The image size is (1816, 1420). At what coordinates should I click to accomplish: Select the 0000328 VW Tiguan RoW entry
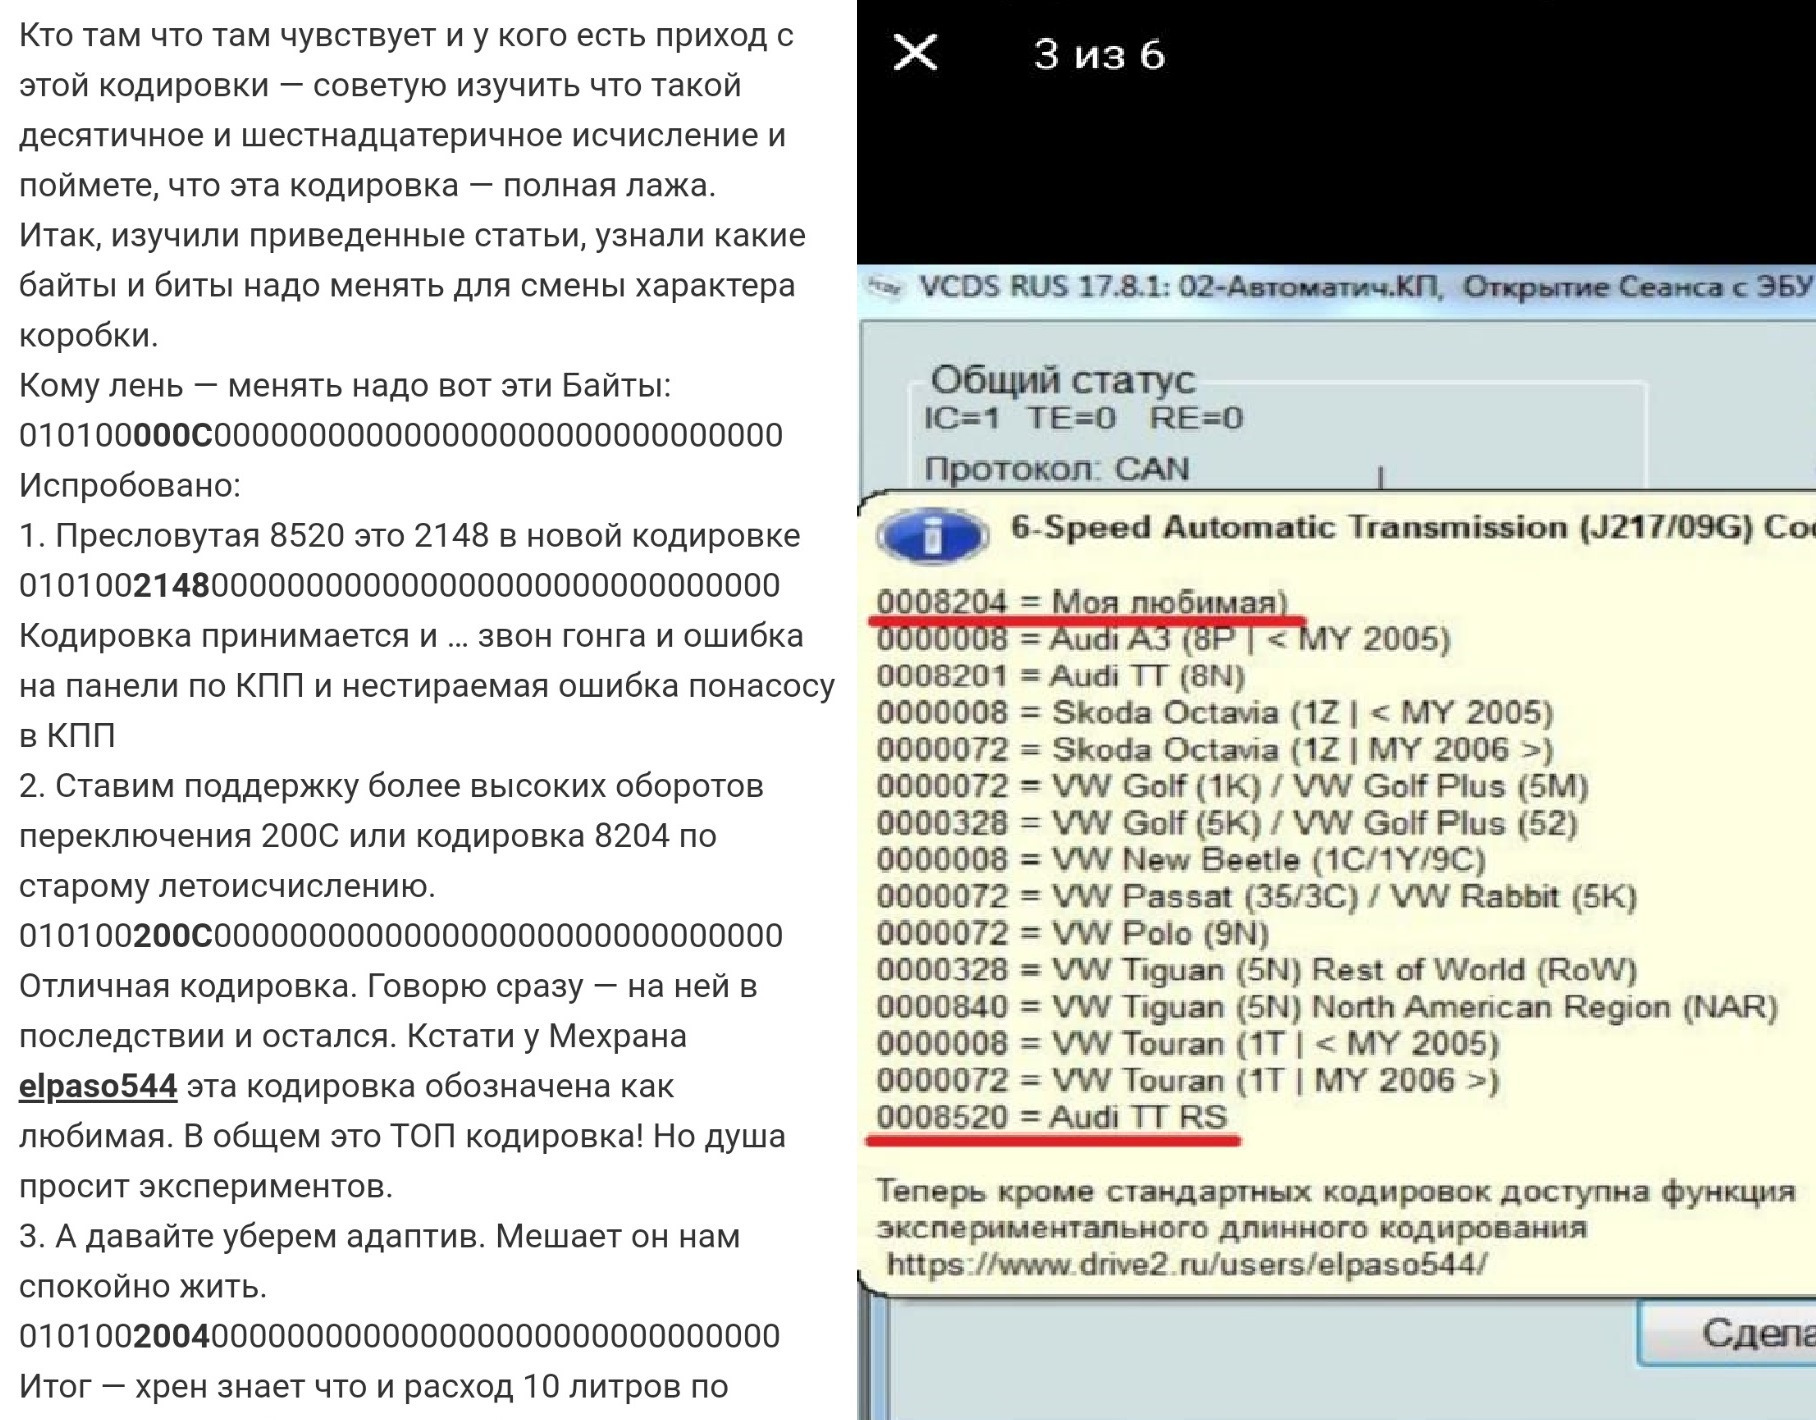pyautogui.click(x=1257, y=970)
